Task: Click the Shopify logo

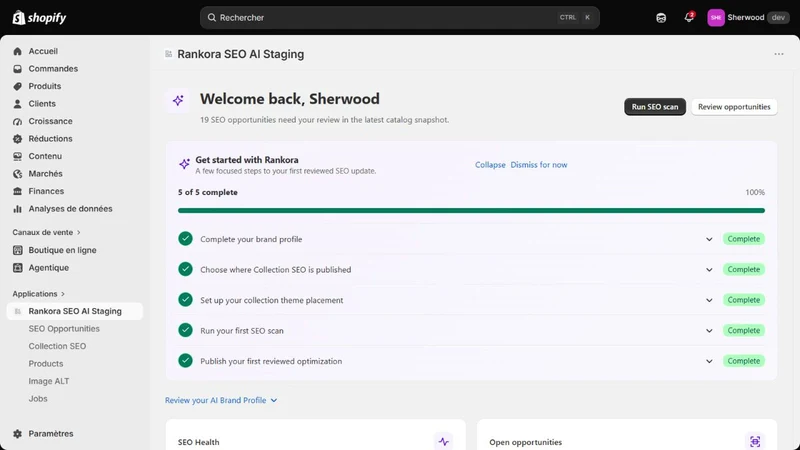Action: (39, 18)
